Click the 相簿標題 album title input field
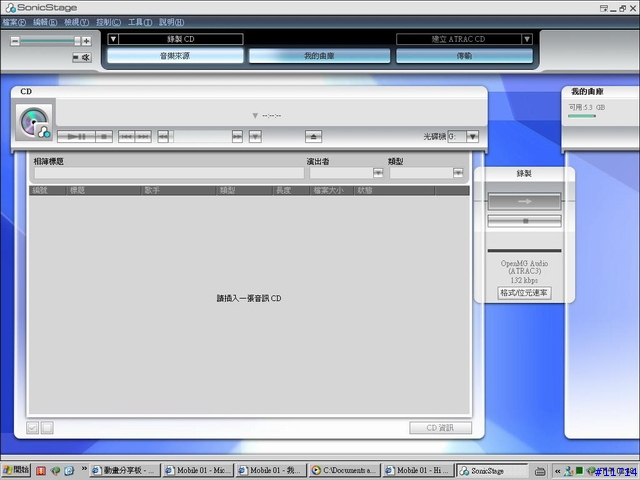Image resolution: width=640 pixels, height=480 pixels. [x=169, y=173]
